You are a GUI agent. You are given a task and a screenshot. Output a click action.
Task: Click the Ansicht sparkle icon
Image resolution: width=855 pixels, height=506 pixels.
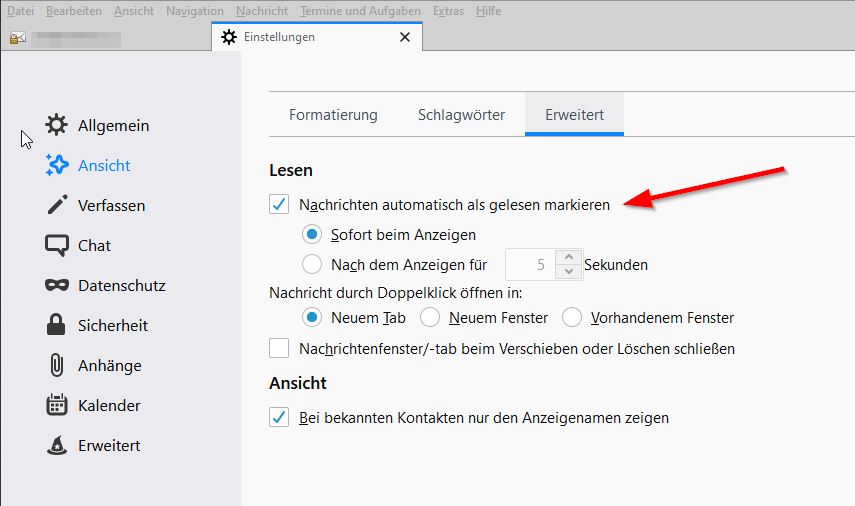(x=56, y=165)
